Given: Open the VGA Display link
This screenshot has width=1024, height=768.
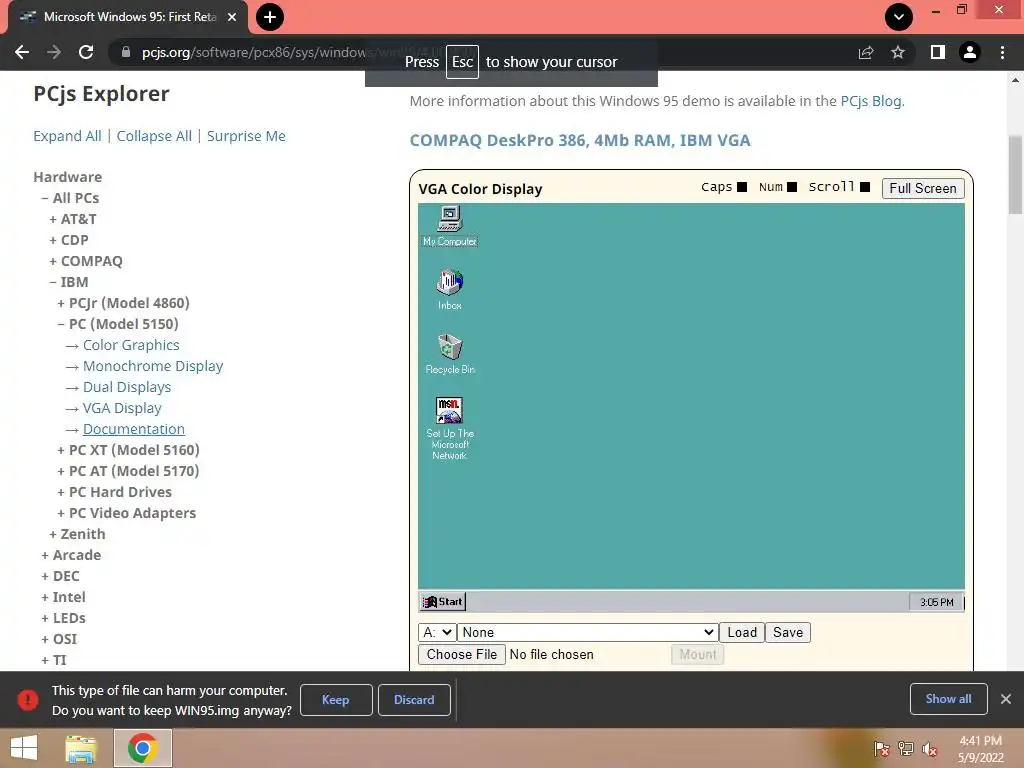Looking at the screenshot, I should point(122,408).
